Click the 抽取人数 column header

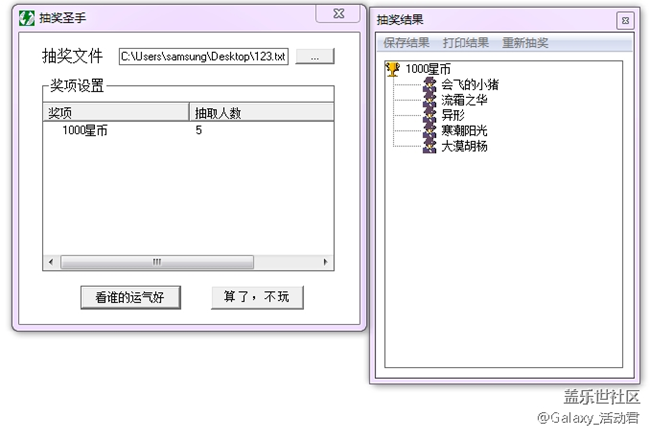click(x=261, y=114)
